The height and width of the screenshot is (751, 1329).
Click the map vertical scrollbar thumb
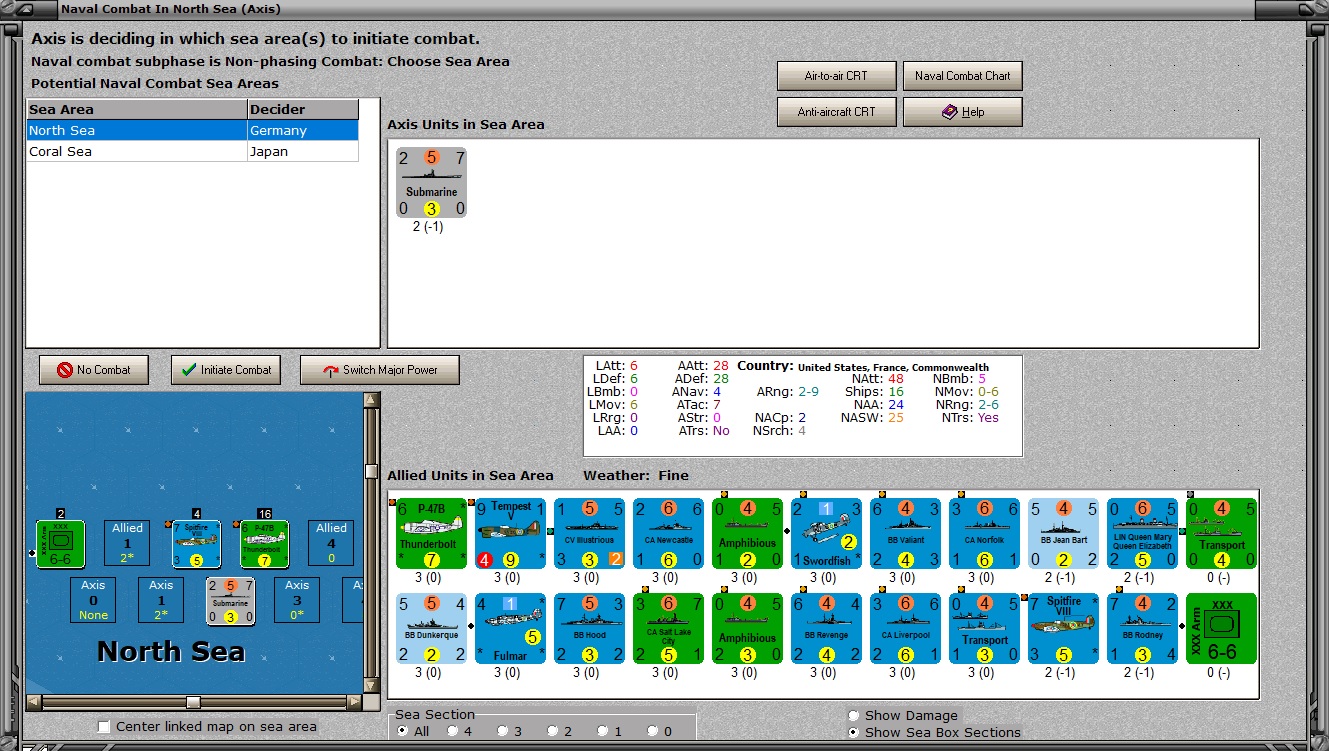371,472
